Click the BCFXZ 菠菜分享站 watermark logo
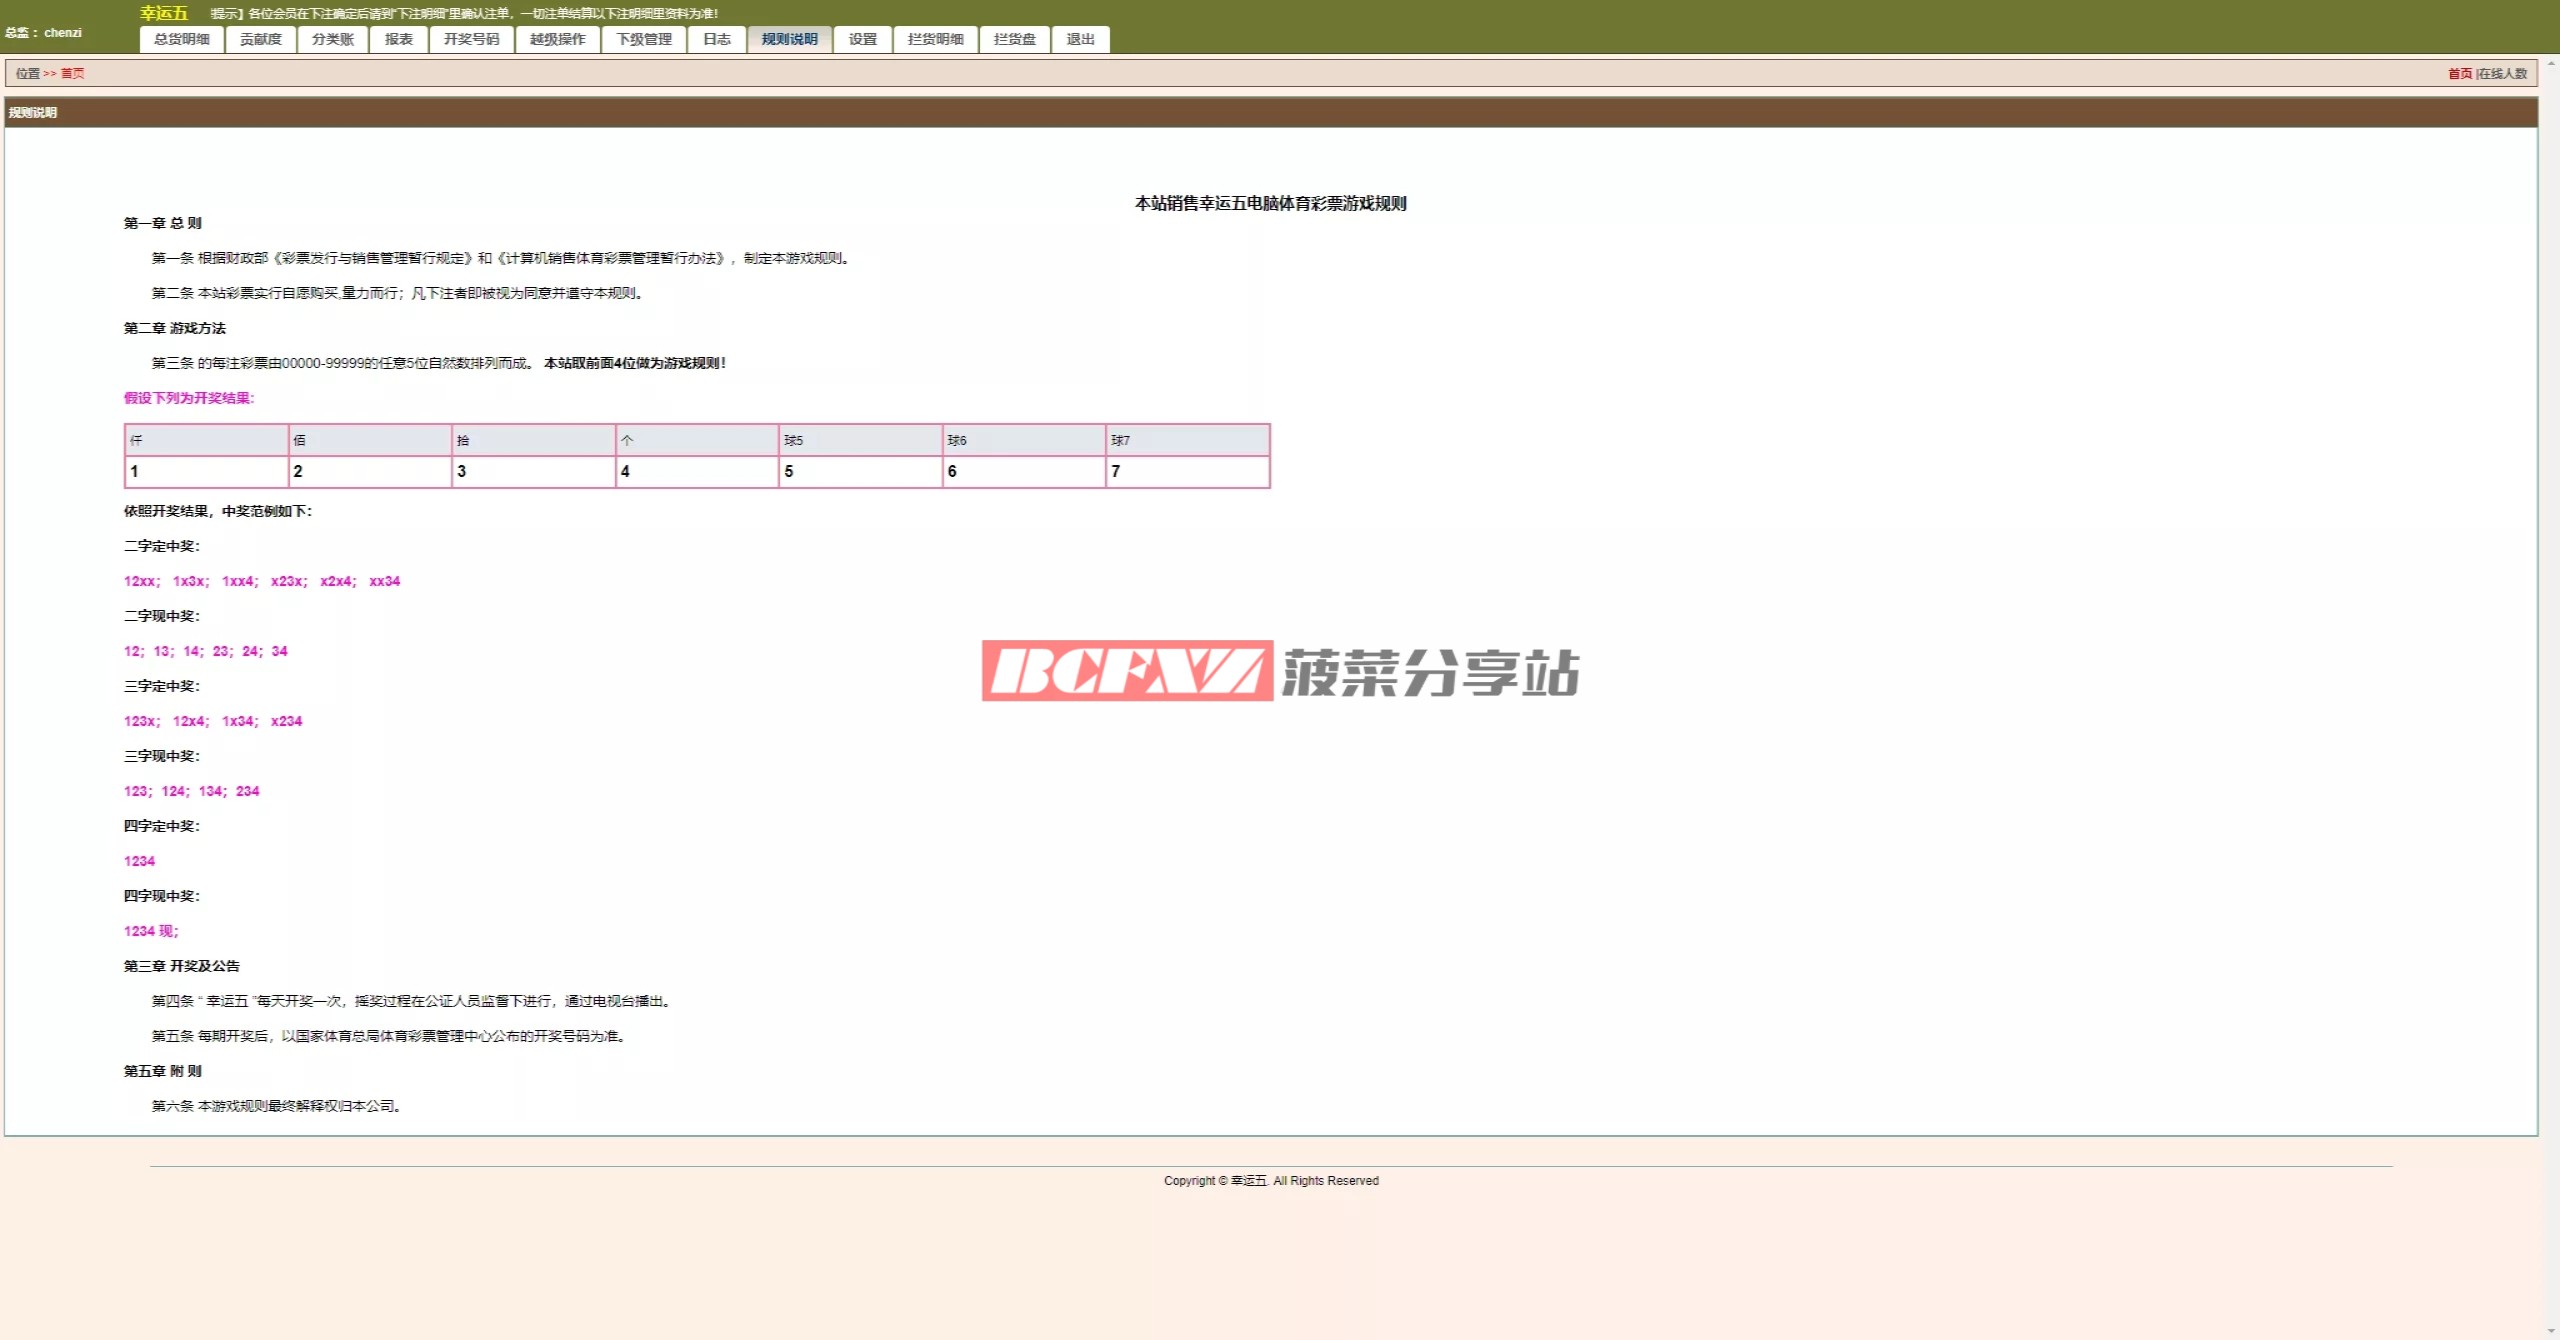Screen dimensions: 2560x1340 (x=1280, y=671)
